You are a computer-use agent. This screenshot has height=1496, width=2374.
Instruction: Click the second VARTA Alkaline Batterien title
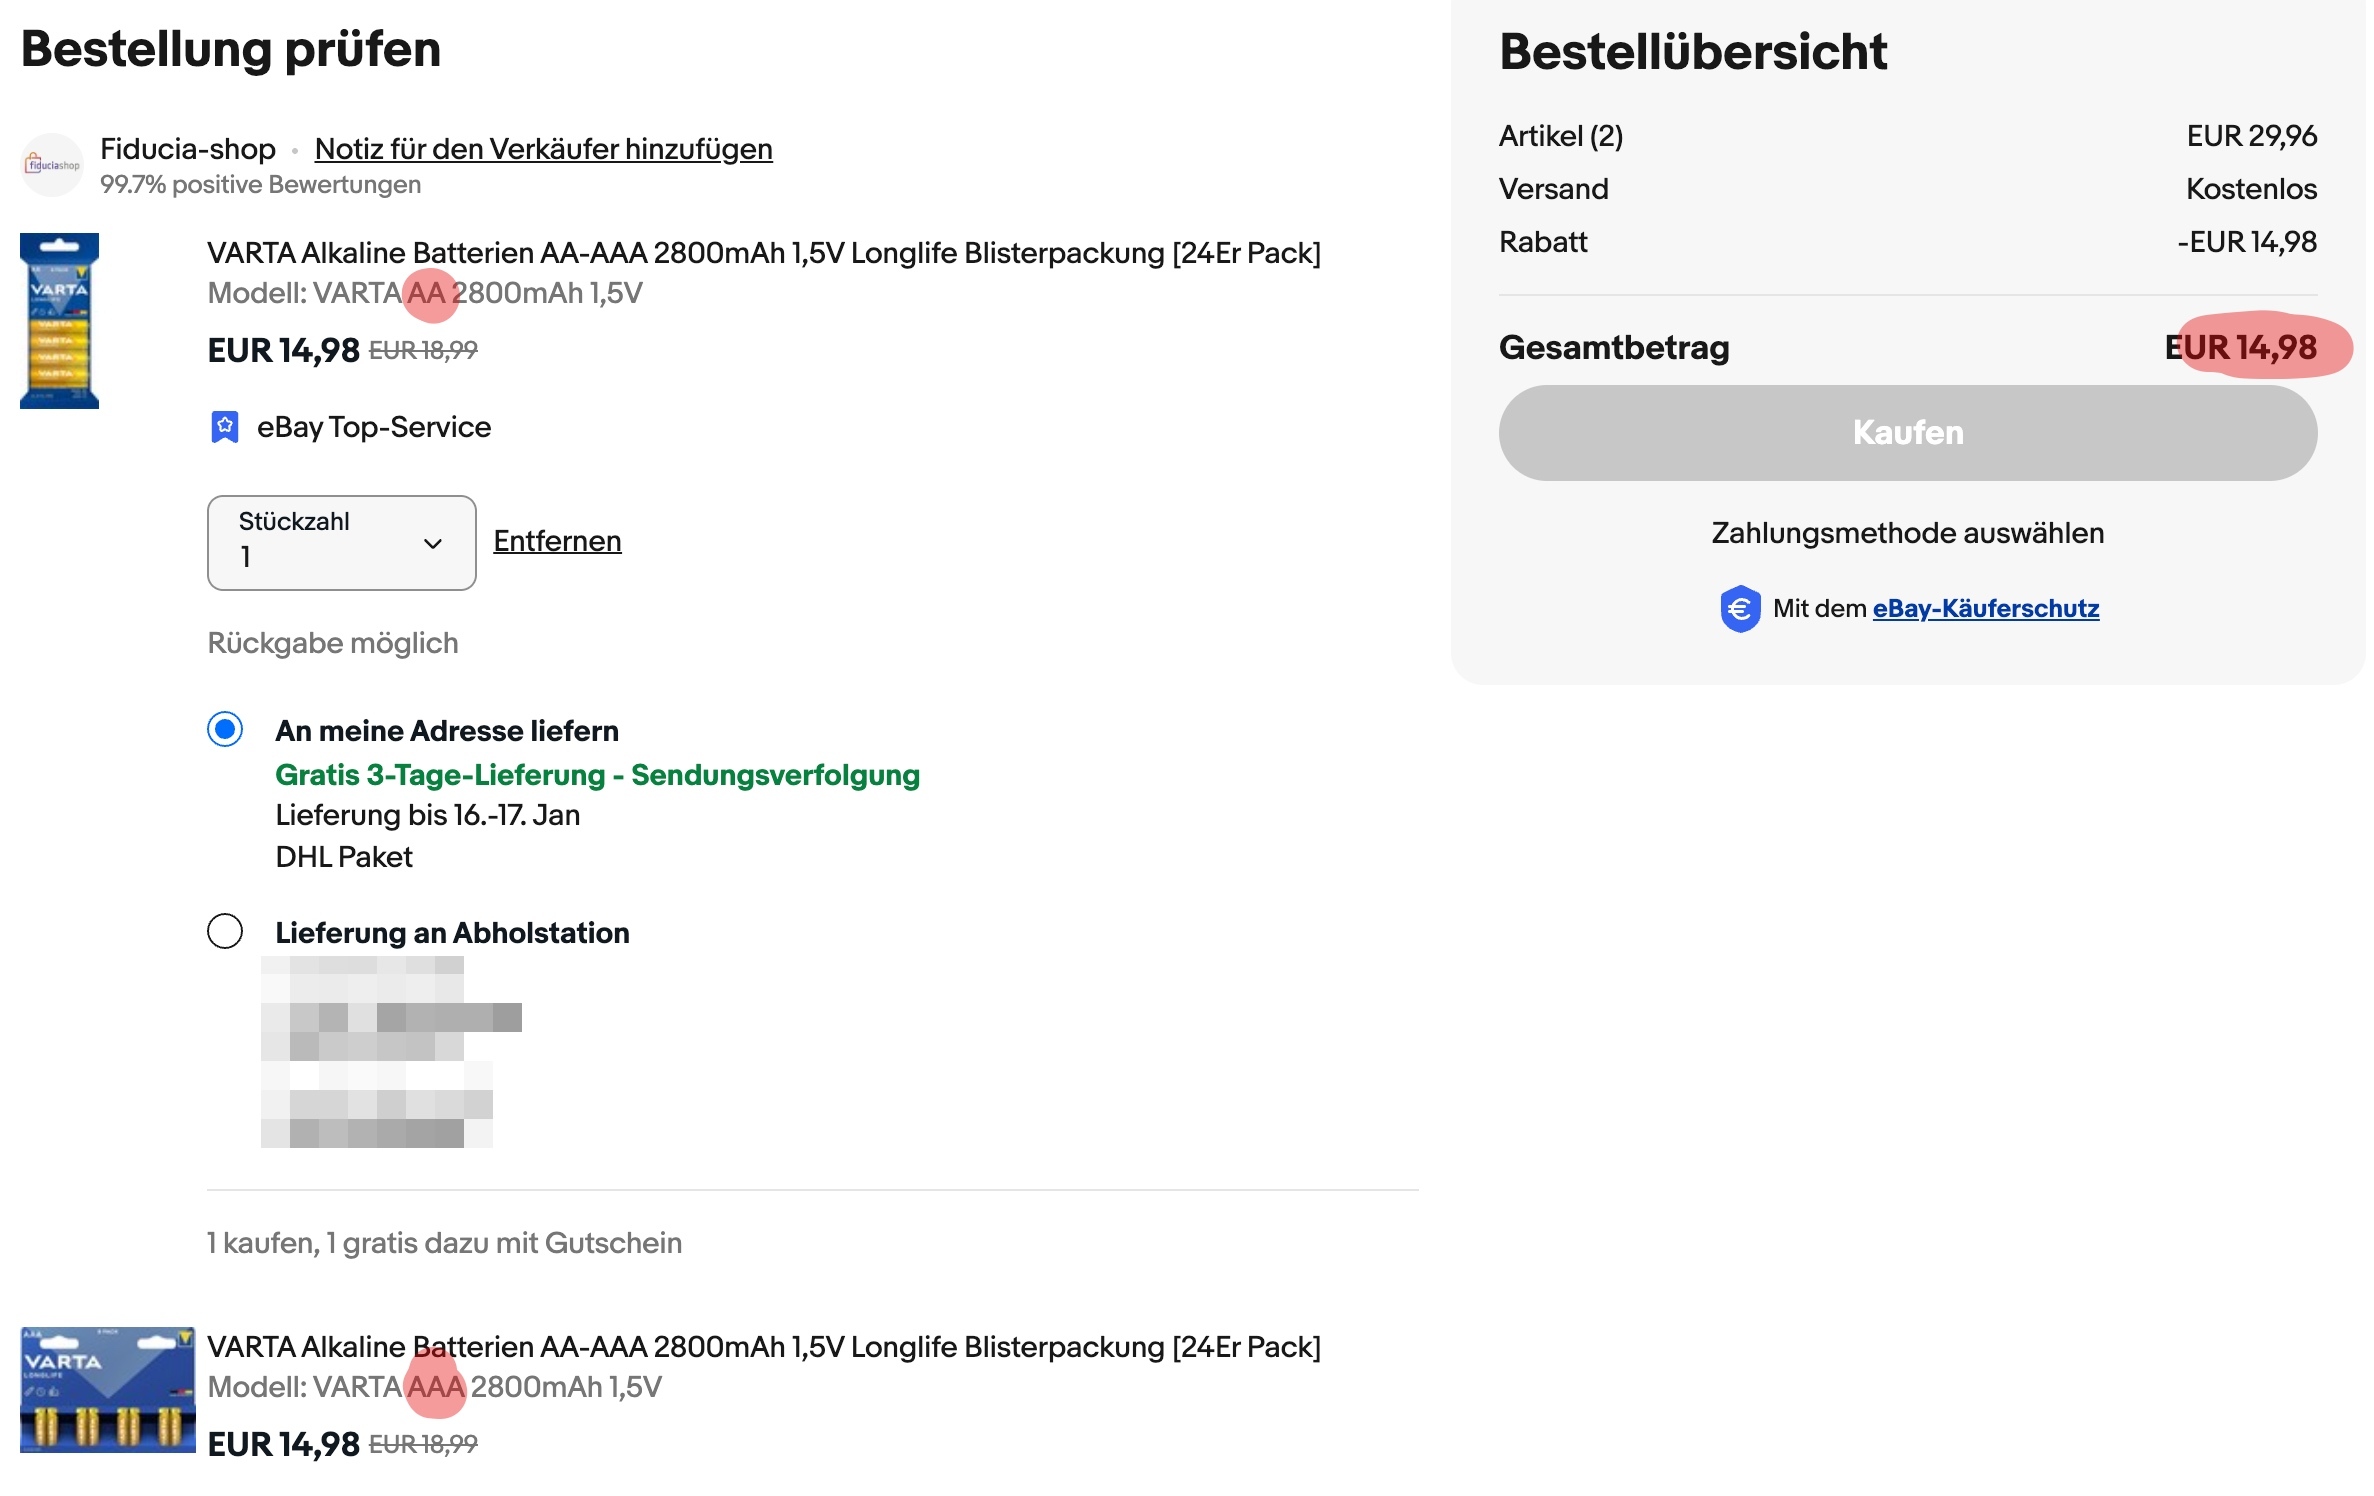pyautogui.click(x=763, y=1347)
